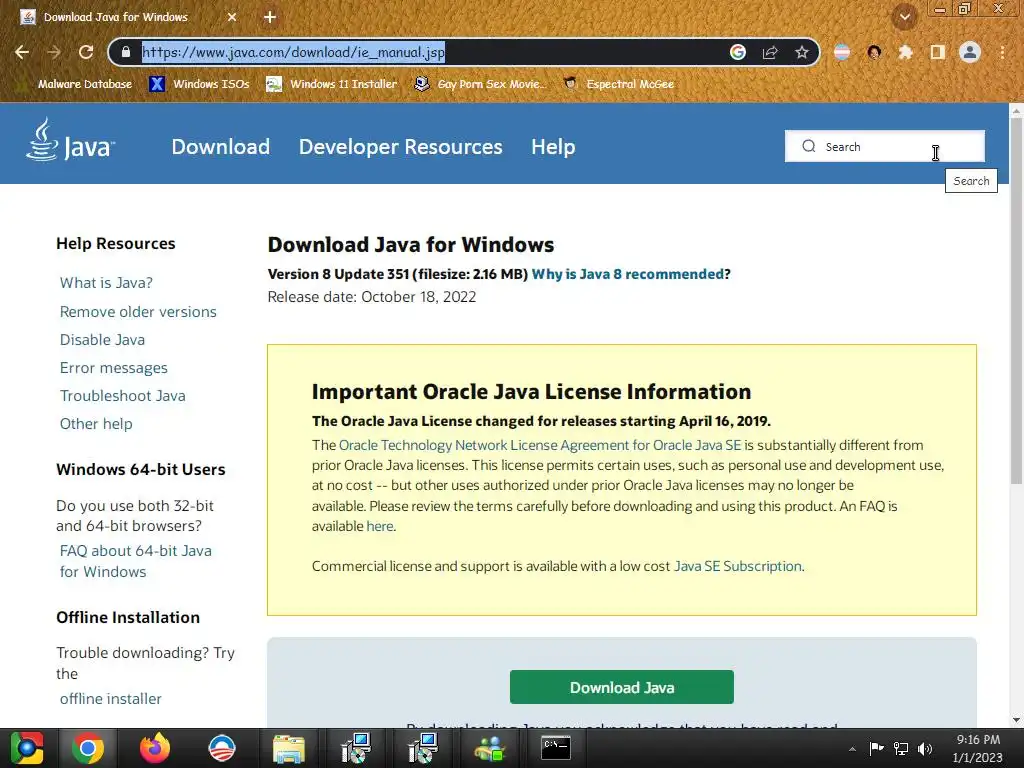Close the Download Java for Windows tab
This screenshot has height=768, width=1024.
pos(232,17)
